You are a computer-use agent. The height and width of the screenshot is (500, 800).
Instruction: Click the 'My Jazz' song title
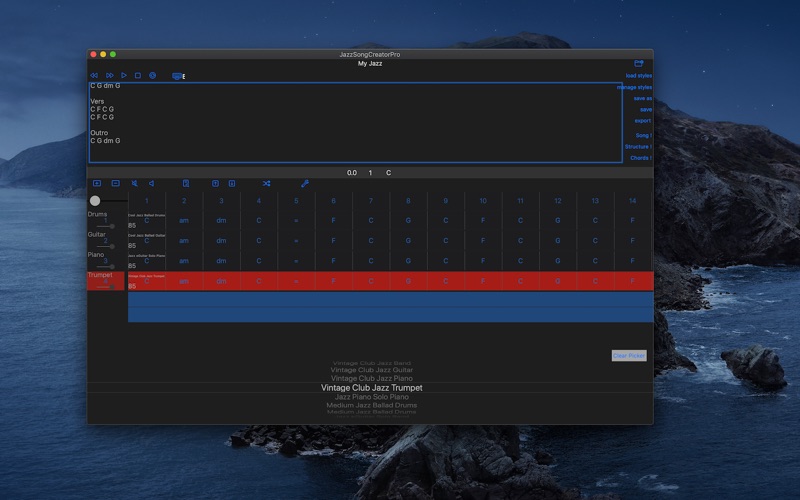tap(370, 63)
